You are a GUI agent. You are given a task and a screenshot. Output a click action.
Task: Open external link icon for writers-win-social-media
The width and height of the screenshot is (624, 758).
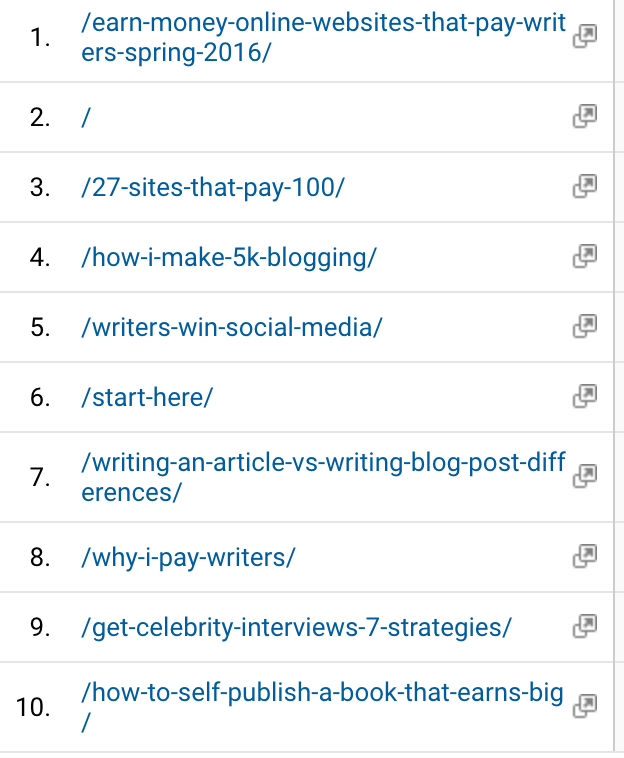tap(584, 326)
